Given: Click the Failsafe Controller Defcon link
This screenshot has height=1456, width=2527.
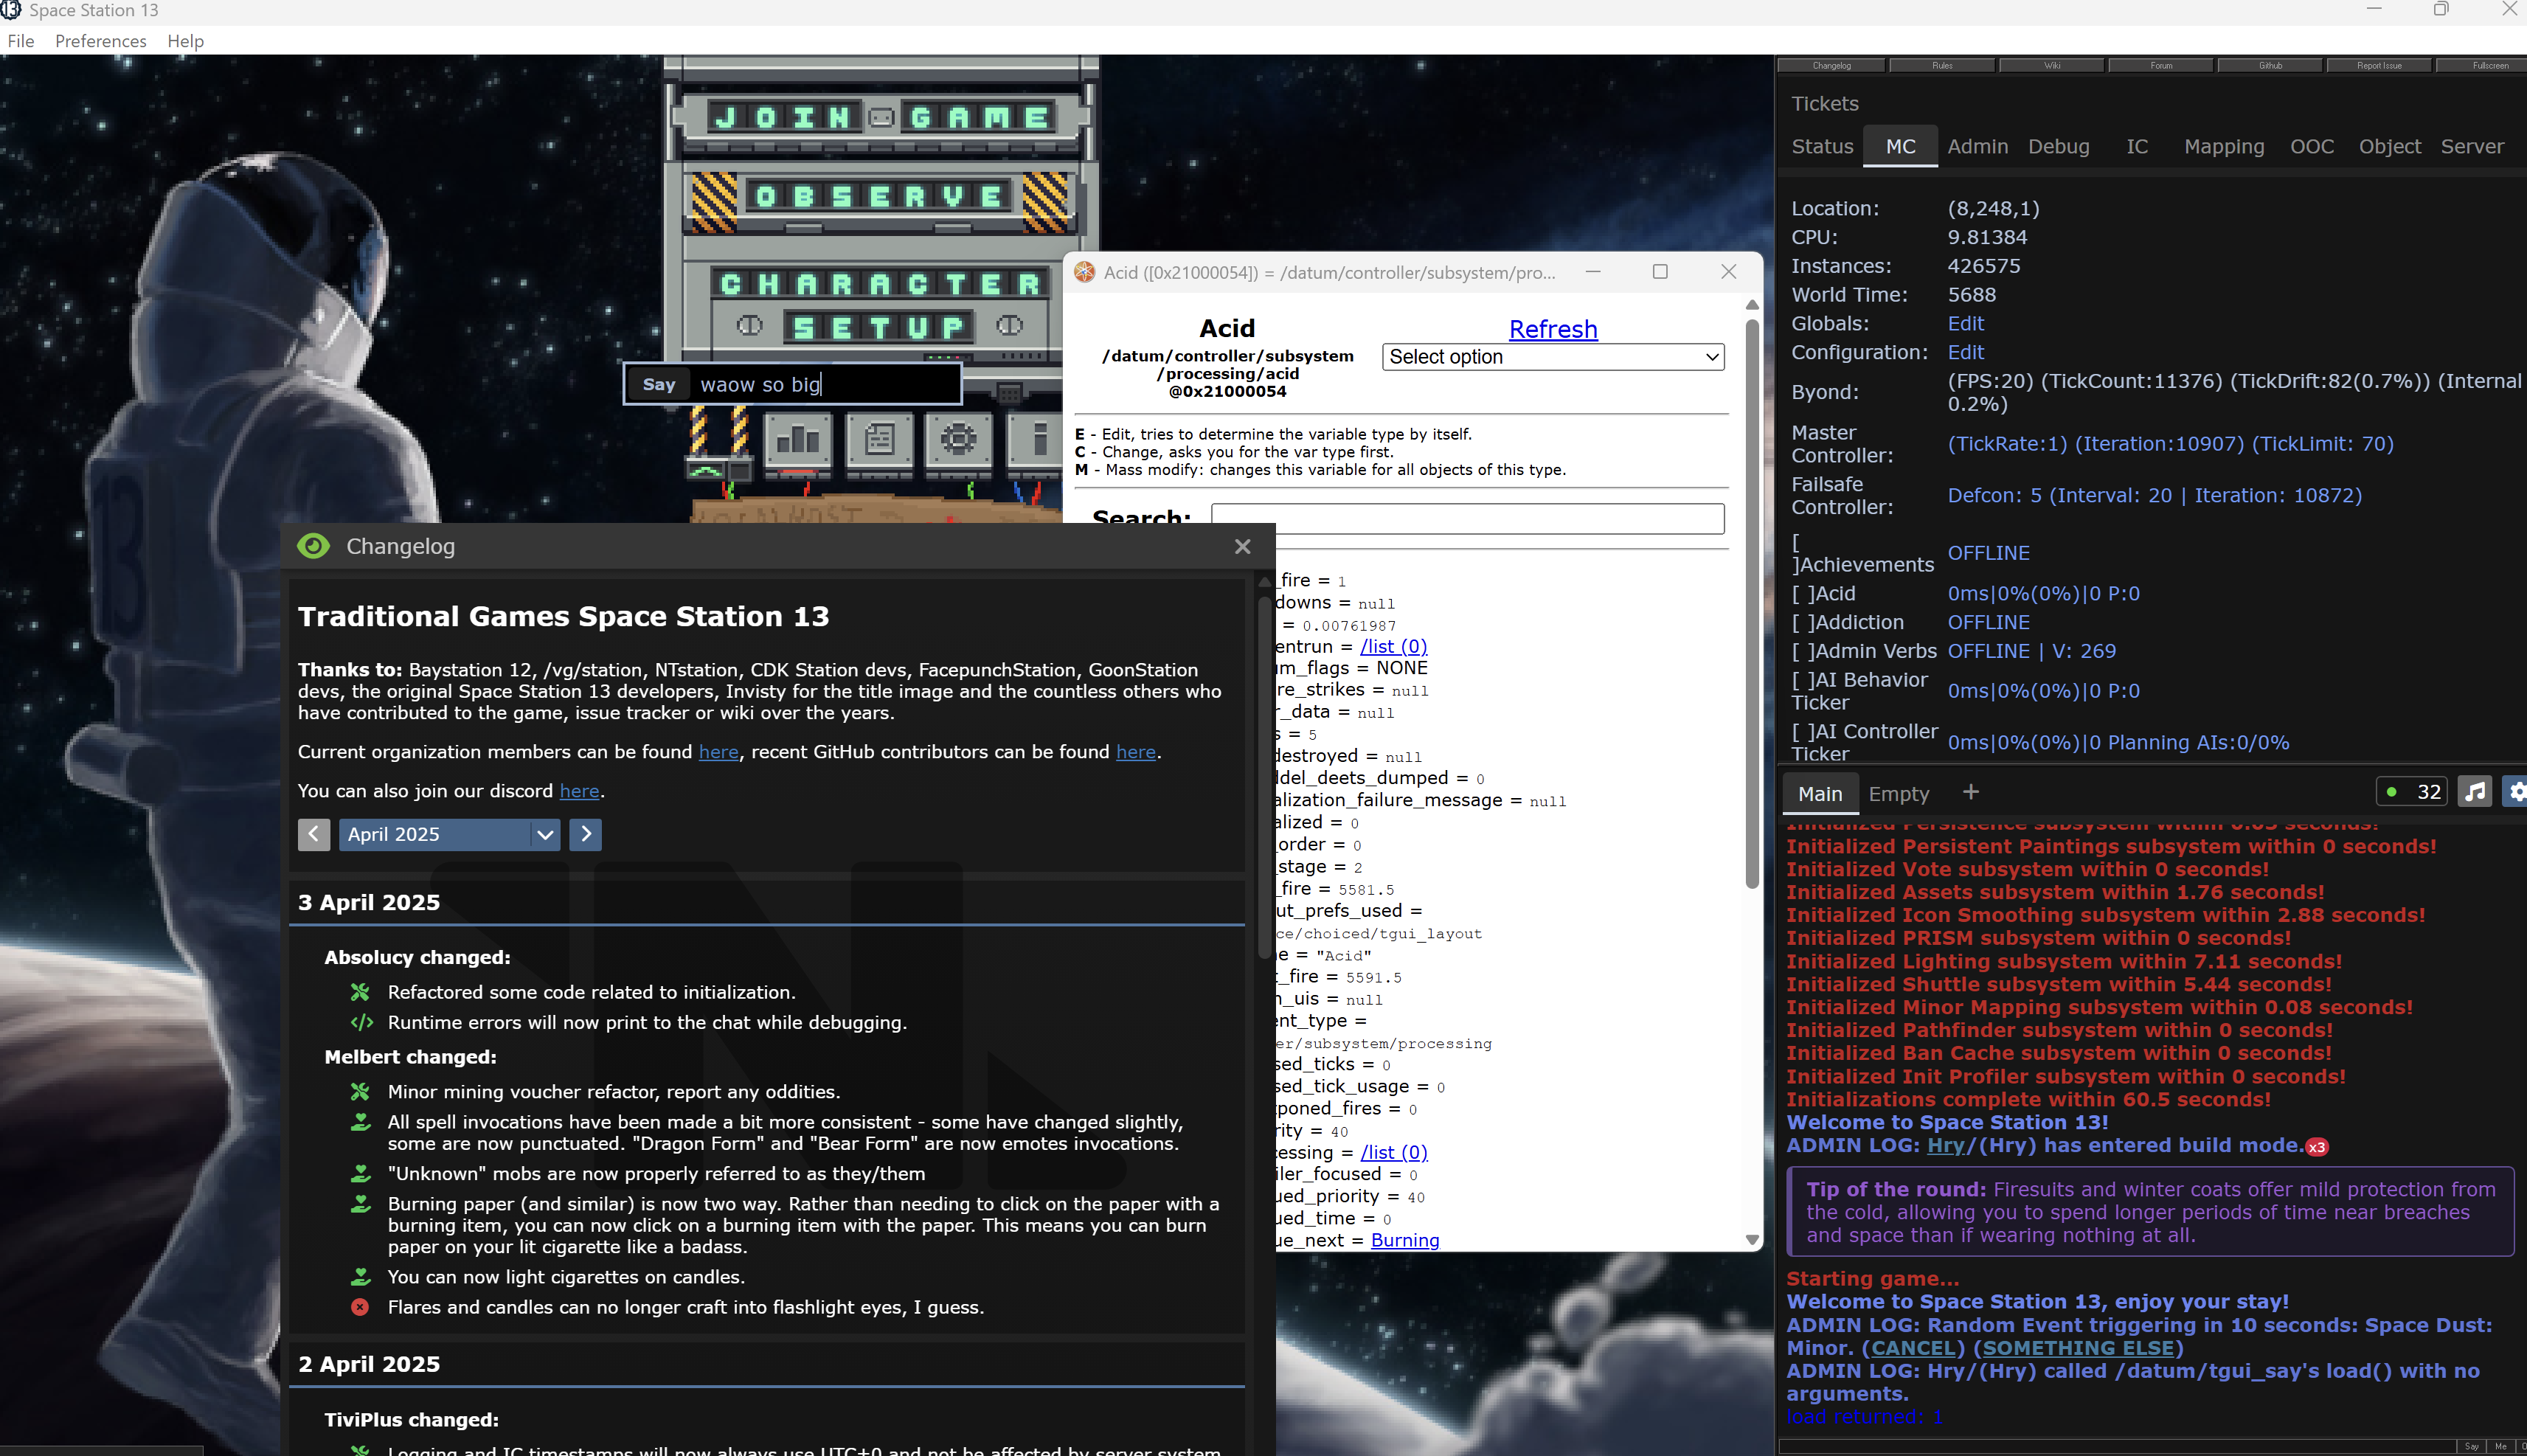Looking at the screenshot, I should pyautogui.click(x=2154, y=495).
